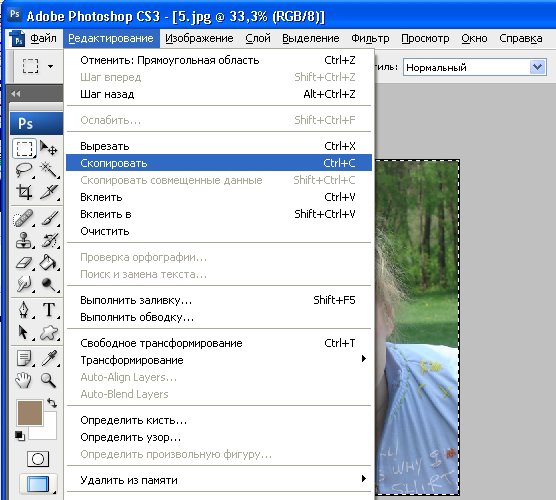Open the Нормальный style dropdown

(475, 67)
